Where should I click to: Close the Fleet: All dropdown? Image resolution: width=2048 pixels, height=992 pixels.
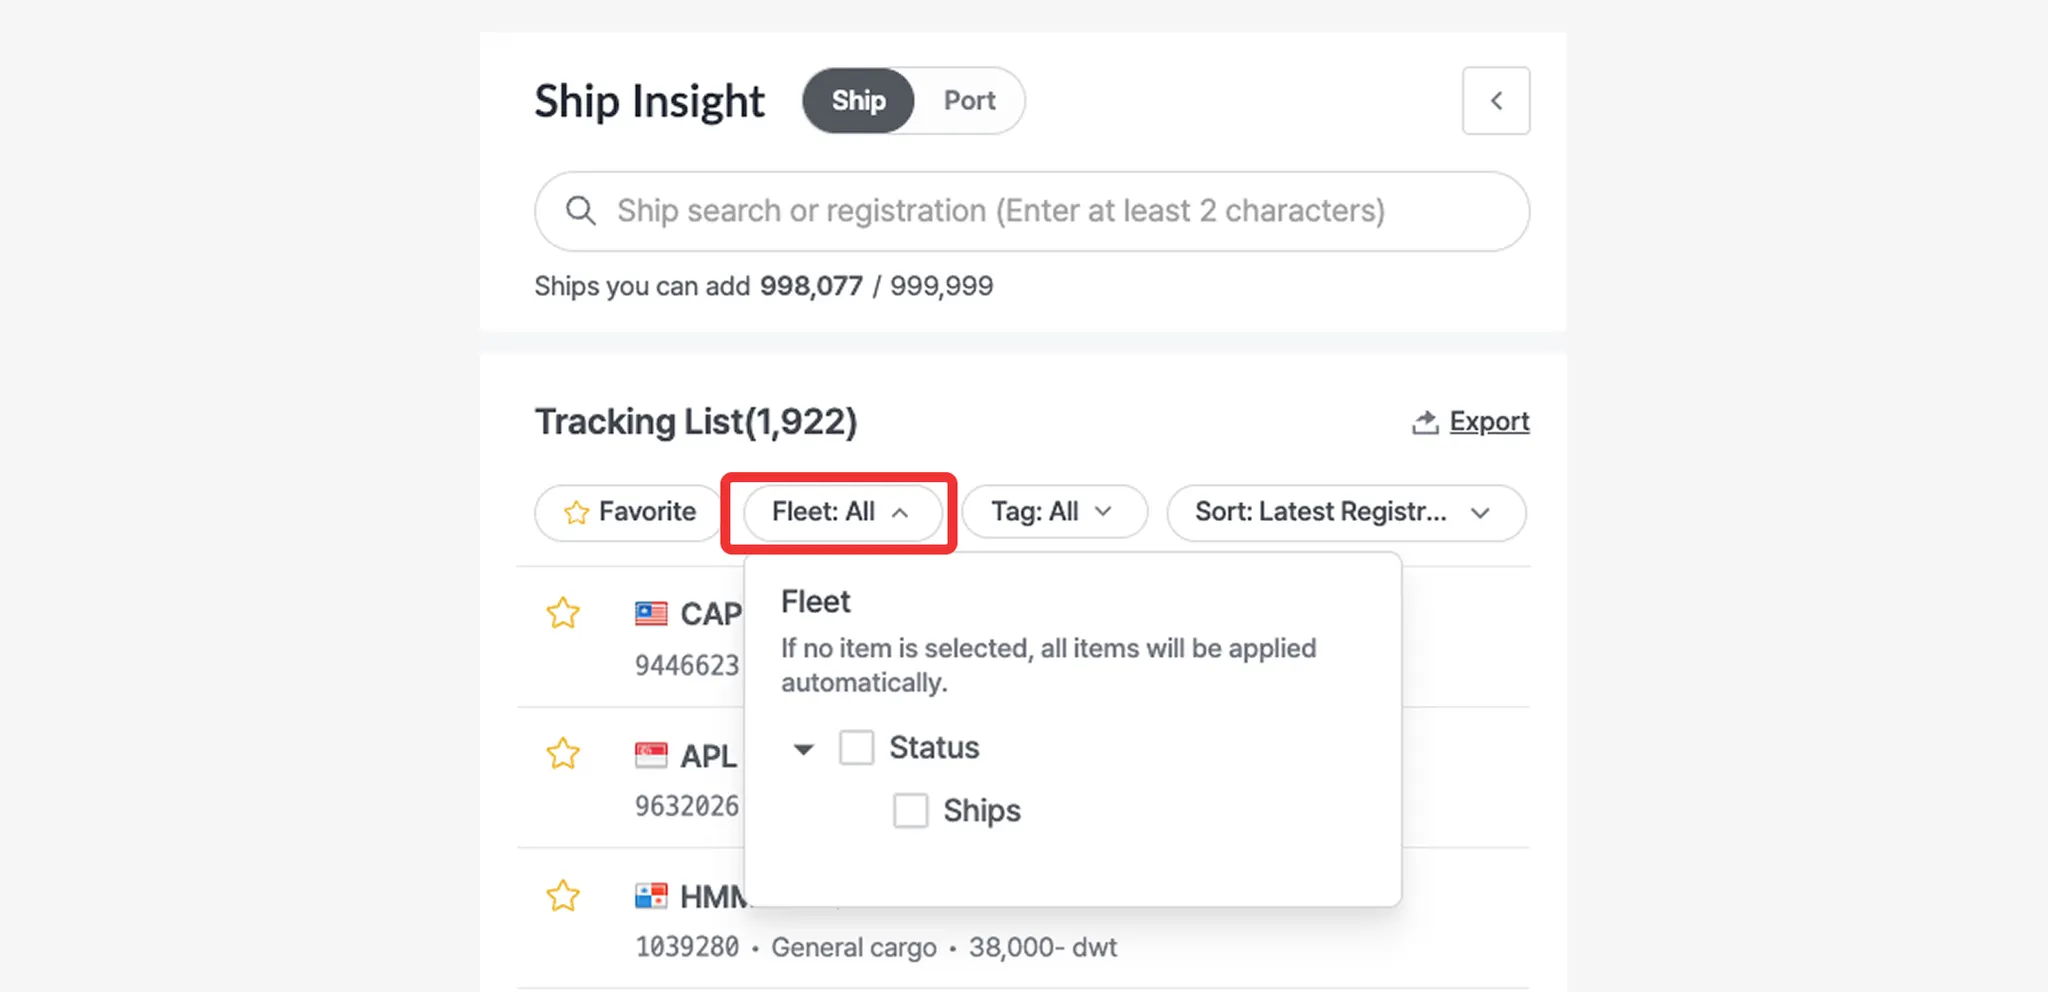pos(840,512)
